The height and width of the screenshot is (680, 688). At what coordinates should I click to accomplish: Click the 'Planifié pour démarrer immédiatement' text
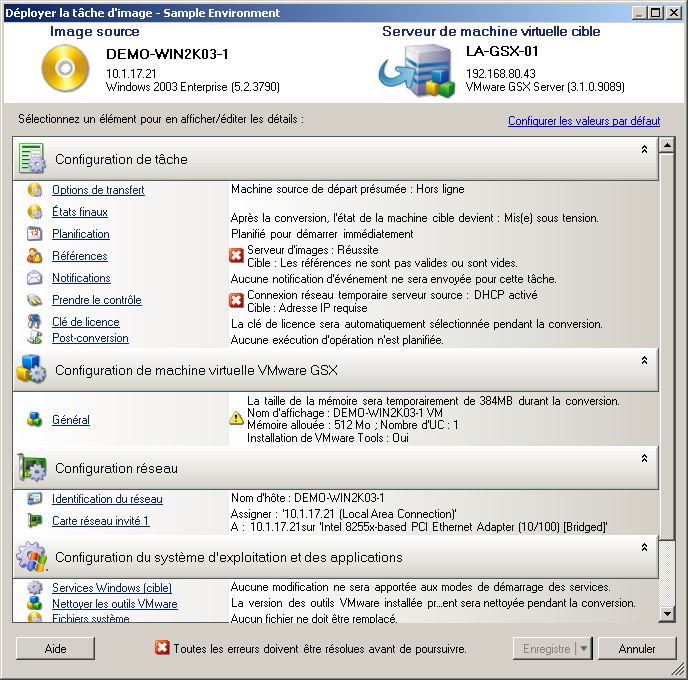[x=322, y=234]
